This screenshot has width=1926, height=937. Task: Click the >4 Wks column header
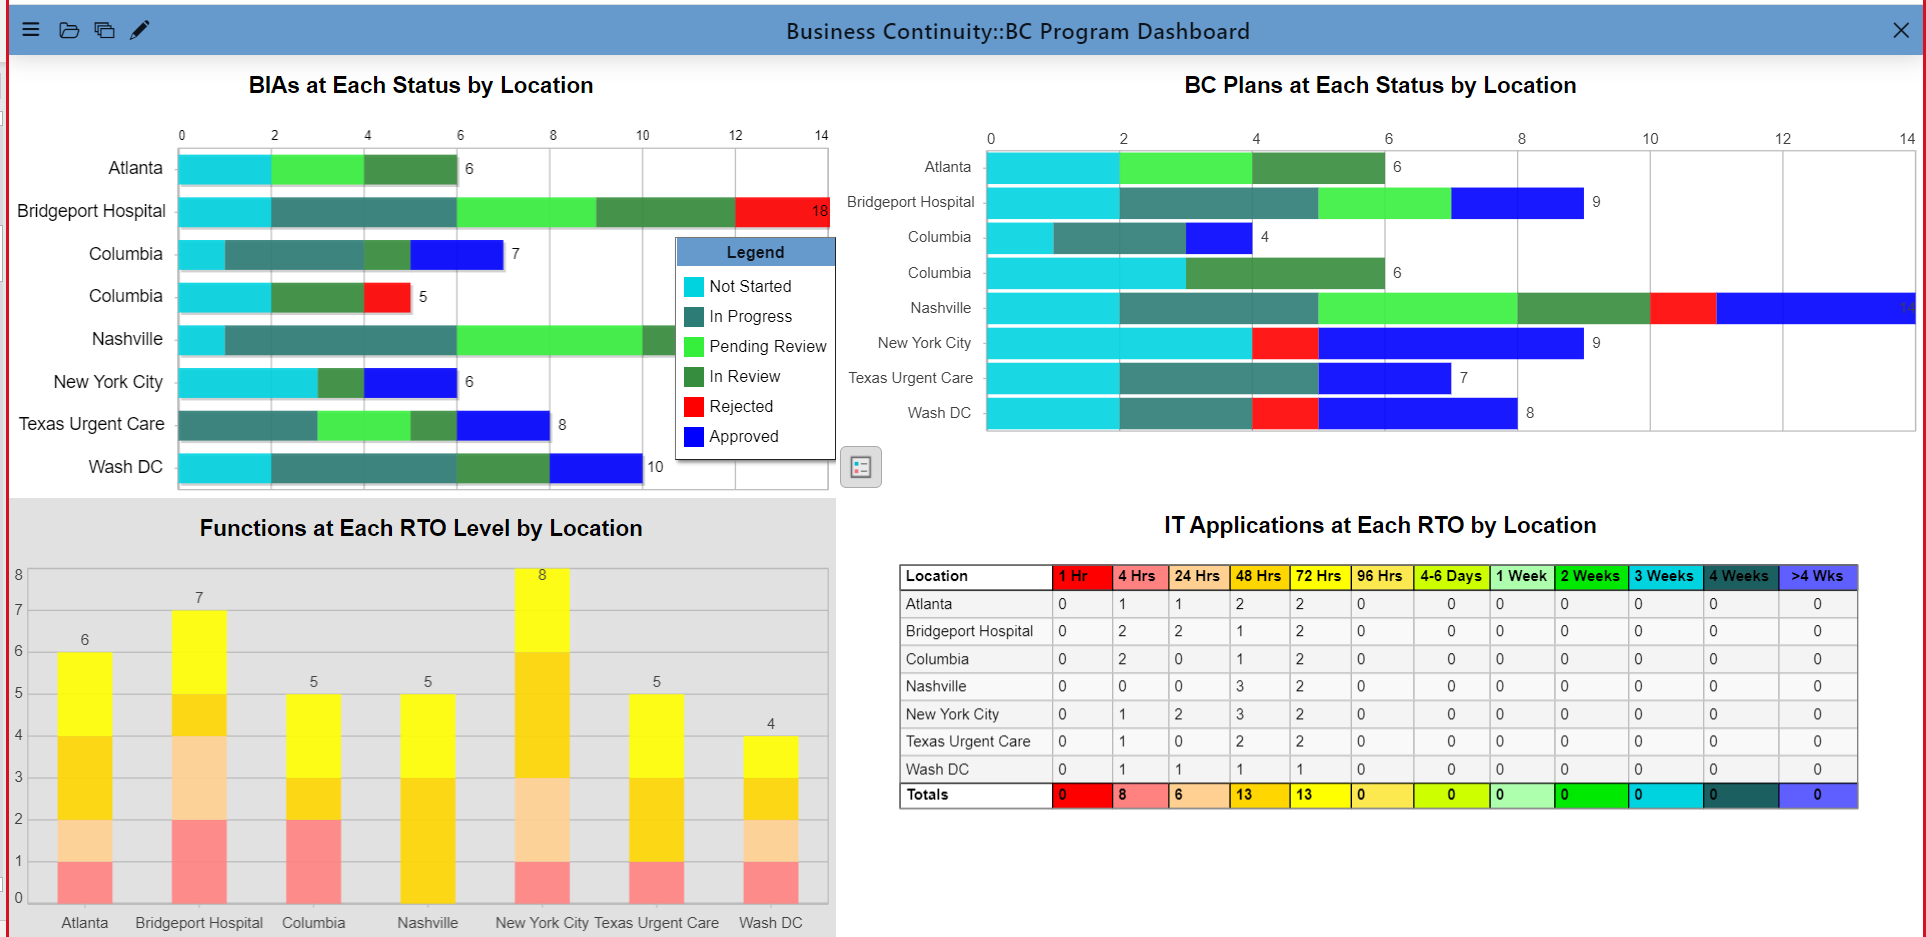(1817, 577)
